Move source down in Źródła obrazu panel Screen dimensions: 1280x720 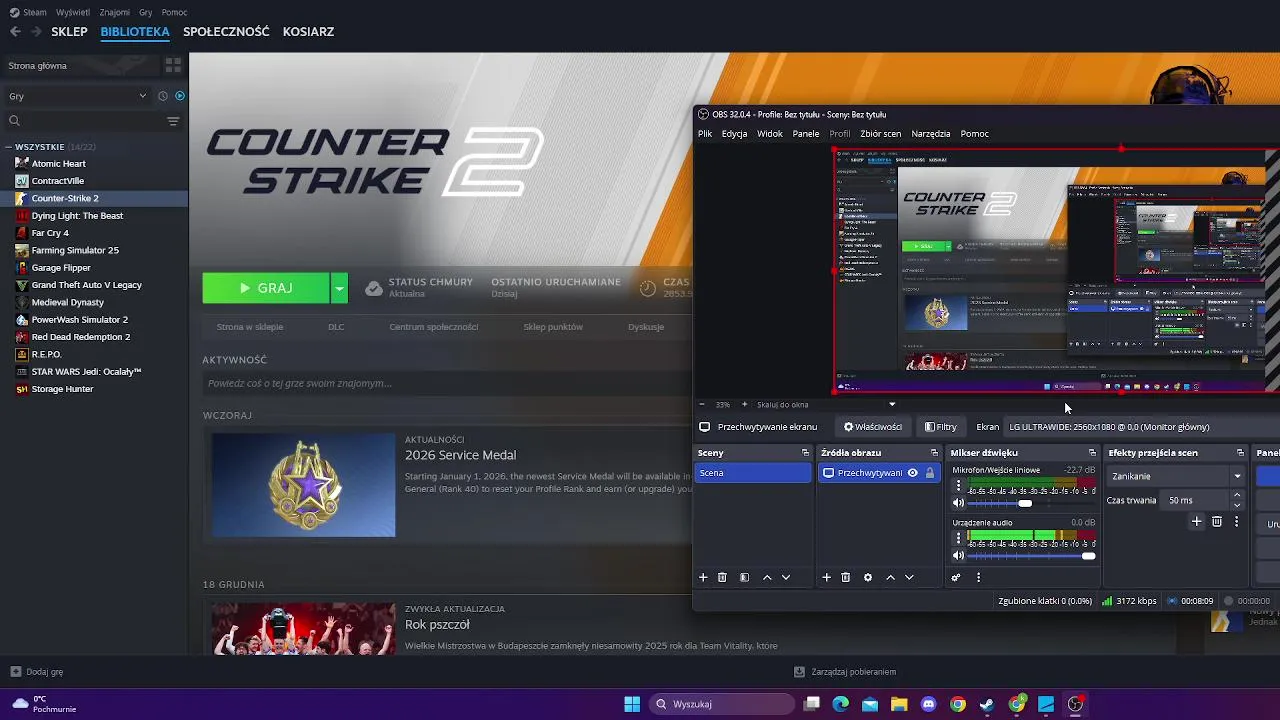(909, 577)
